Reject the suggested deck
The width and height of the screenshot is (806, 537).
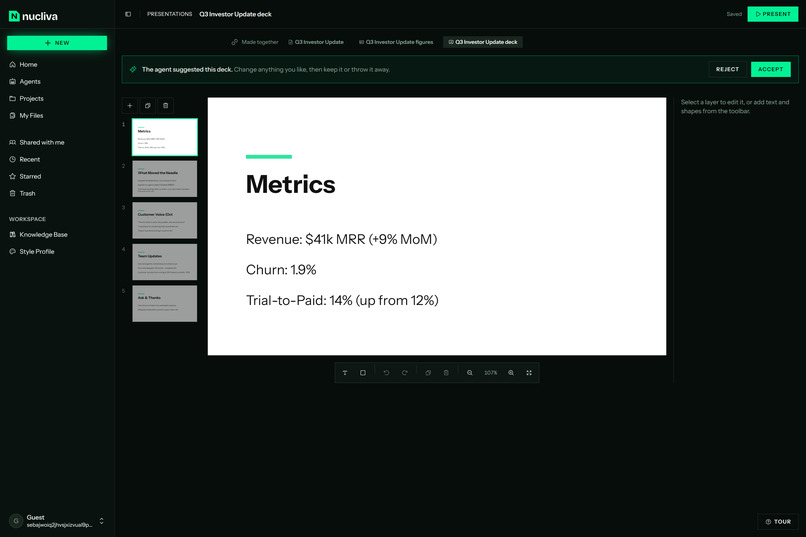pos(727,69)
